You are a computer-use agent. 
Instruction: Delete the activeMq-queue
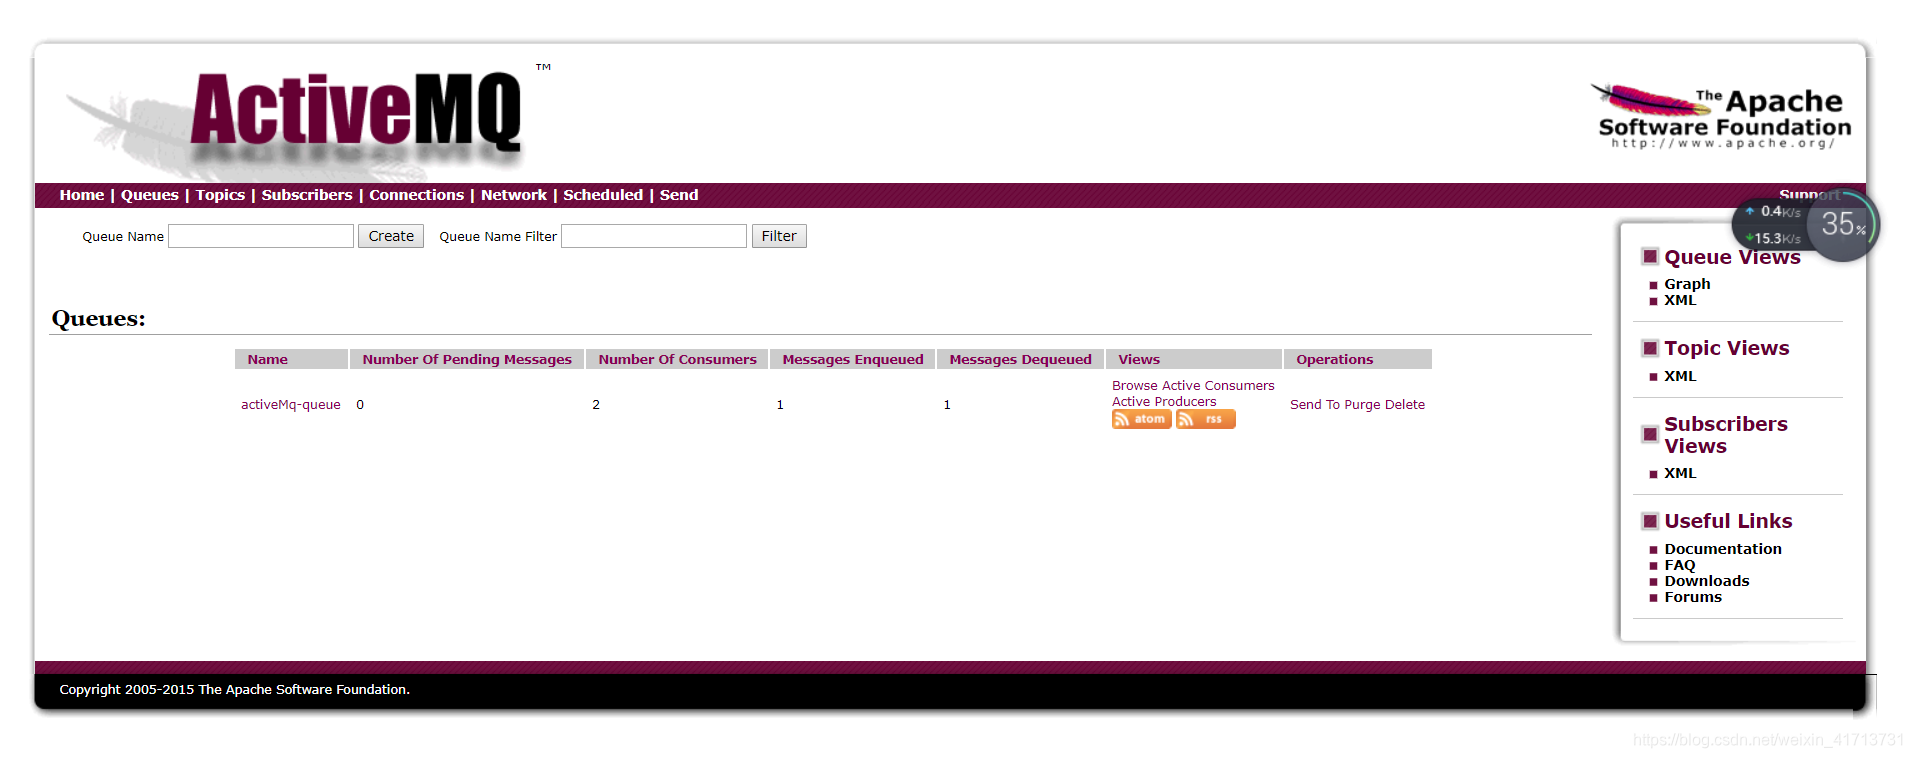point(1405,405)
